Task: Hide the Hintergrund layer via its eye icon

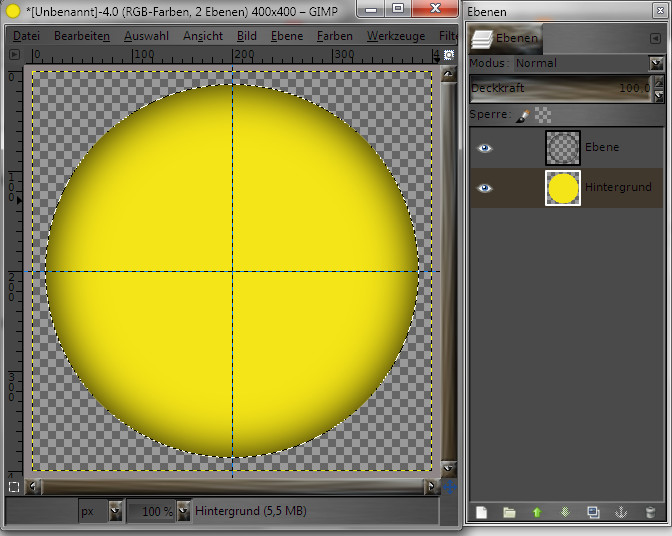Action: 485,188
